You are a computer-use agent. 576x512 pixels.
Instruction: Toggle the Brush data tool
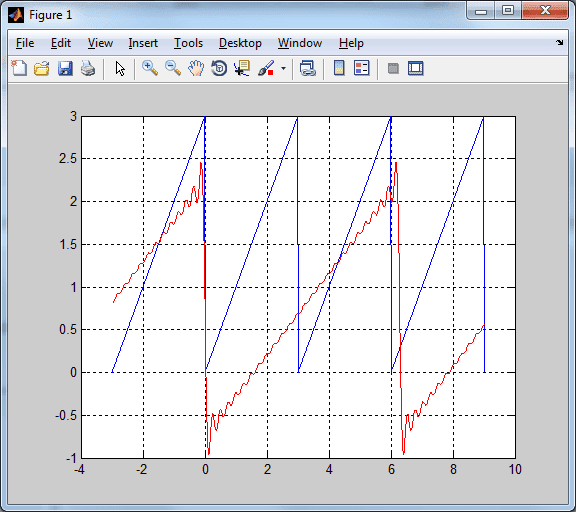pyautogui.click(x=266, y=68)
